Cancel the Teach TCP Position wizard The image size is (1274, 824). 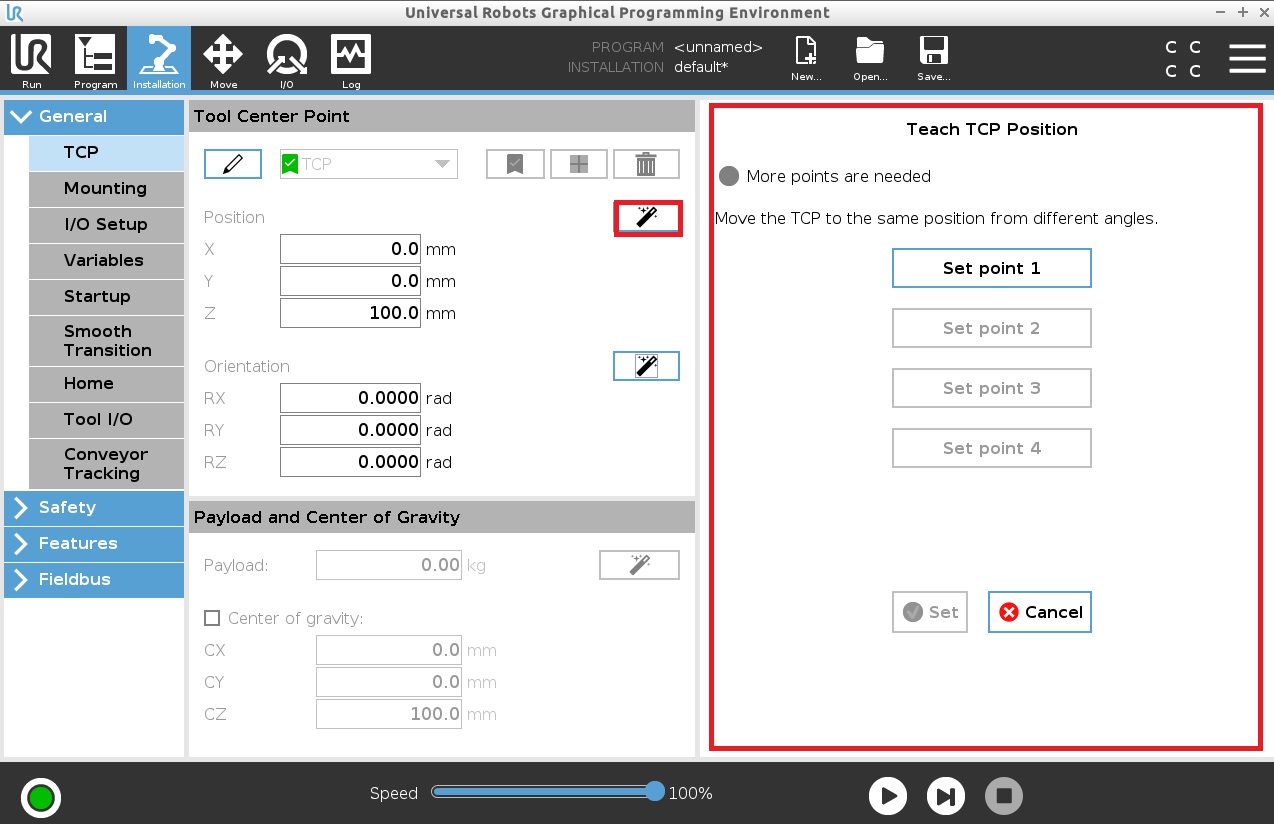tap(1040, 612)
